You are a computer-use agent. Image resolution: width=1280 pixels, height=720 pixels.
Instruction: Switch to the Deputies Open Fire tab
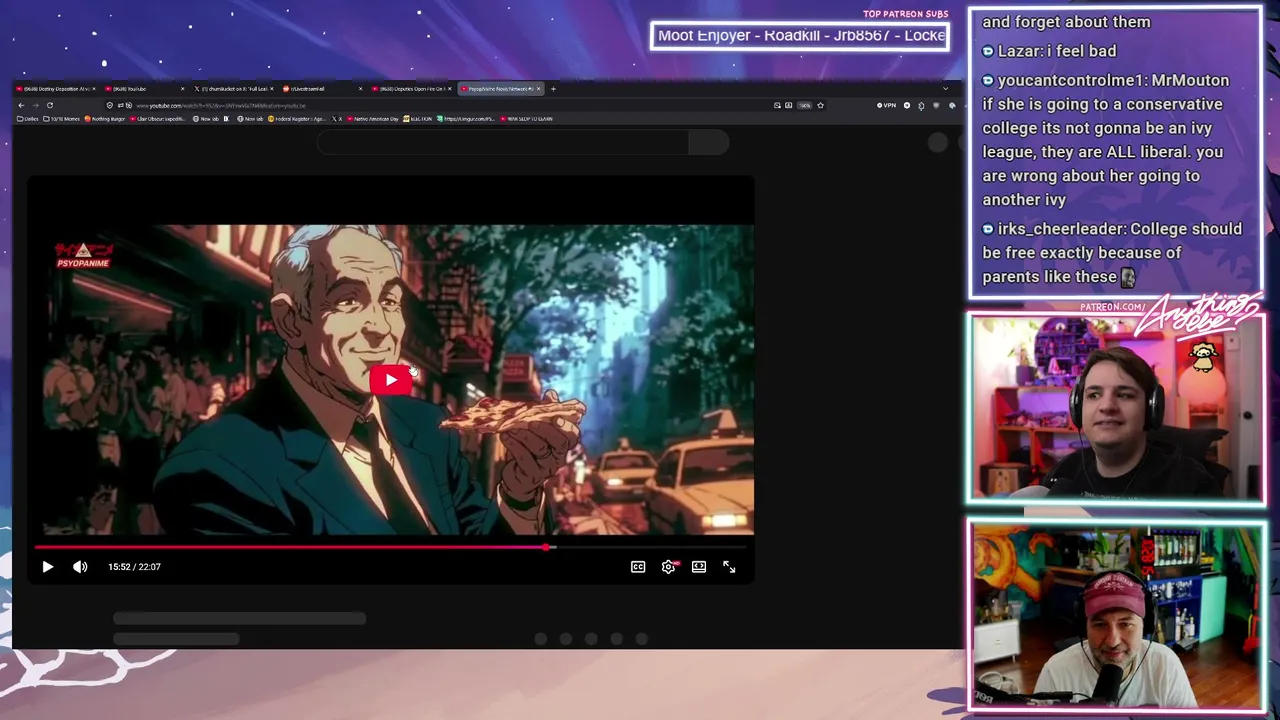click(x=412, y=89)
